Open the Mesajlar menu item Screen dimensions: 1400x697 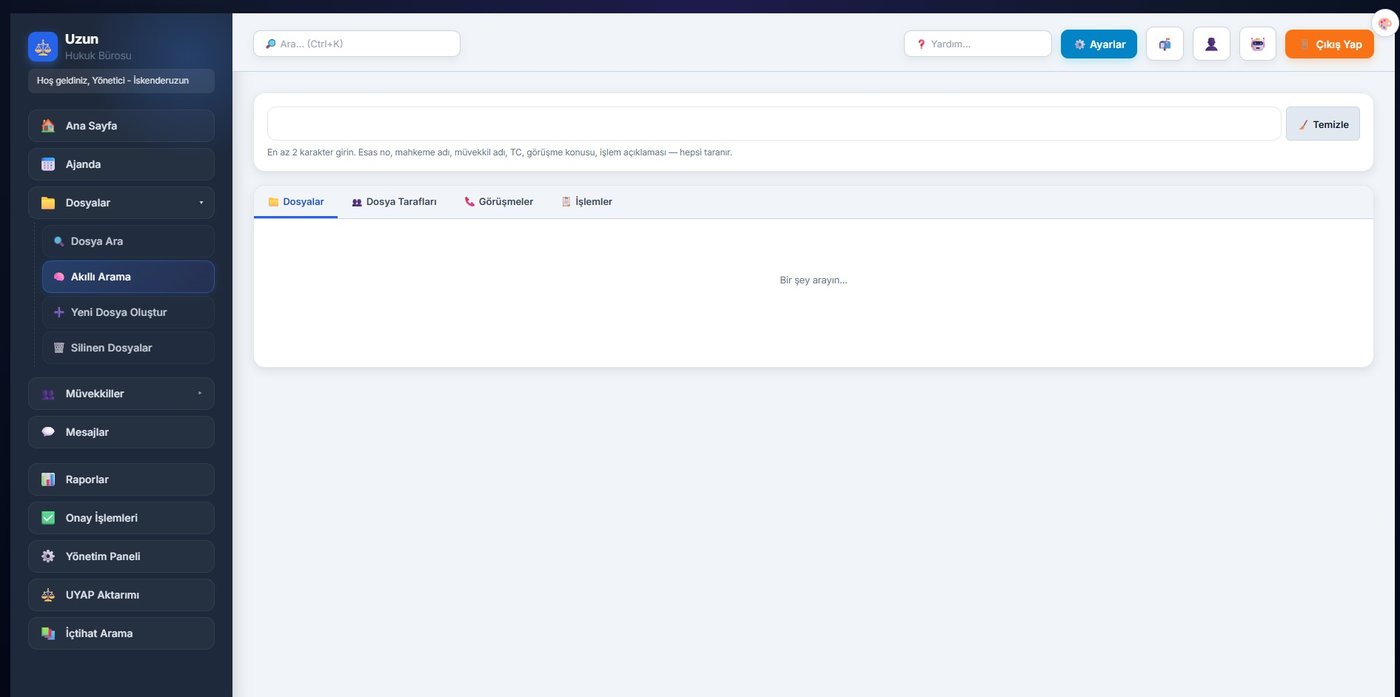[x=121, y=432]
